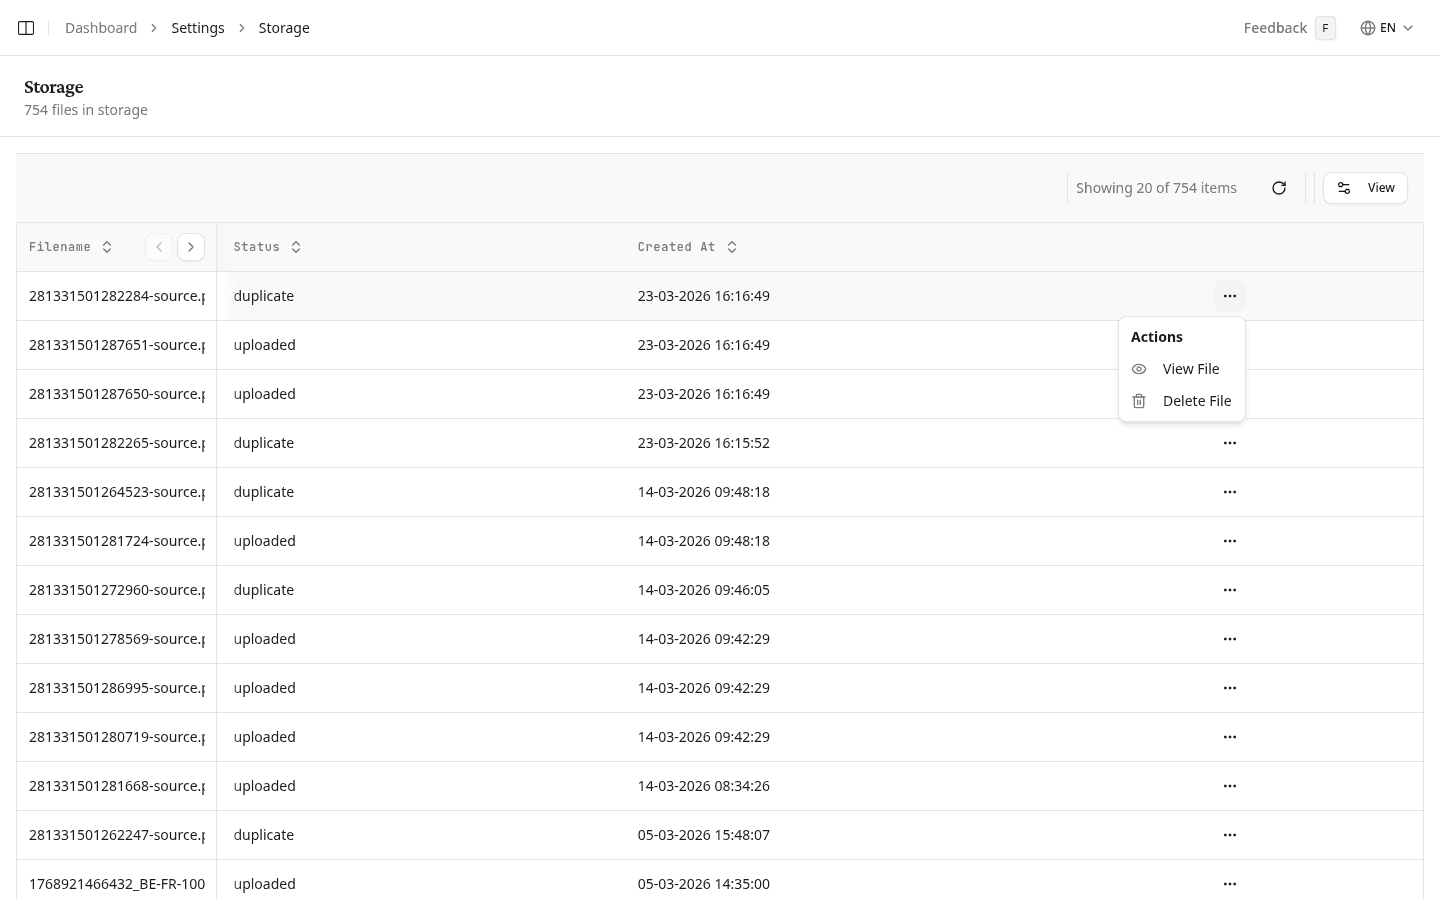This screenshot has width=1440, height=900.
Task: Sort the table by Status
Action: (x=267, y=247)
